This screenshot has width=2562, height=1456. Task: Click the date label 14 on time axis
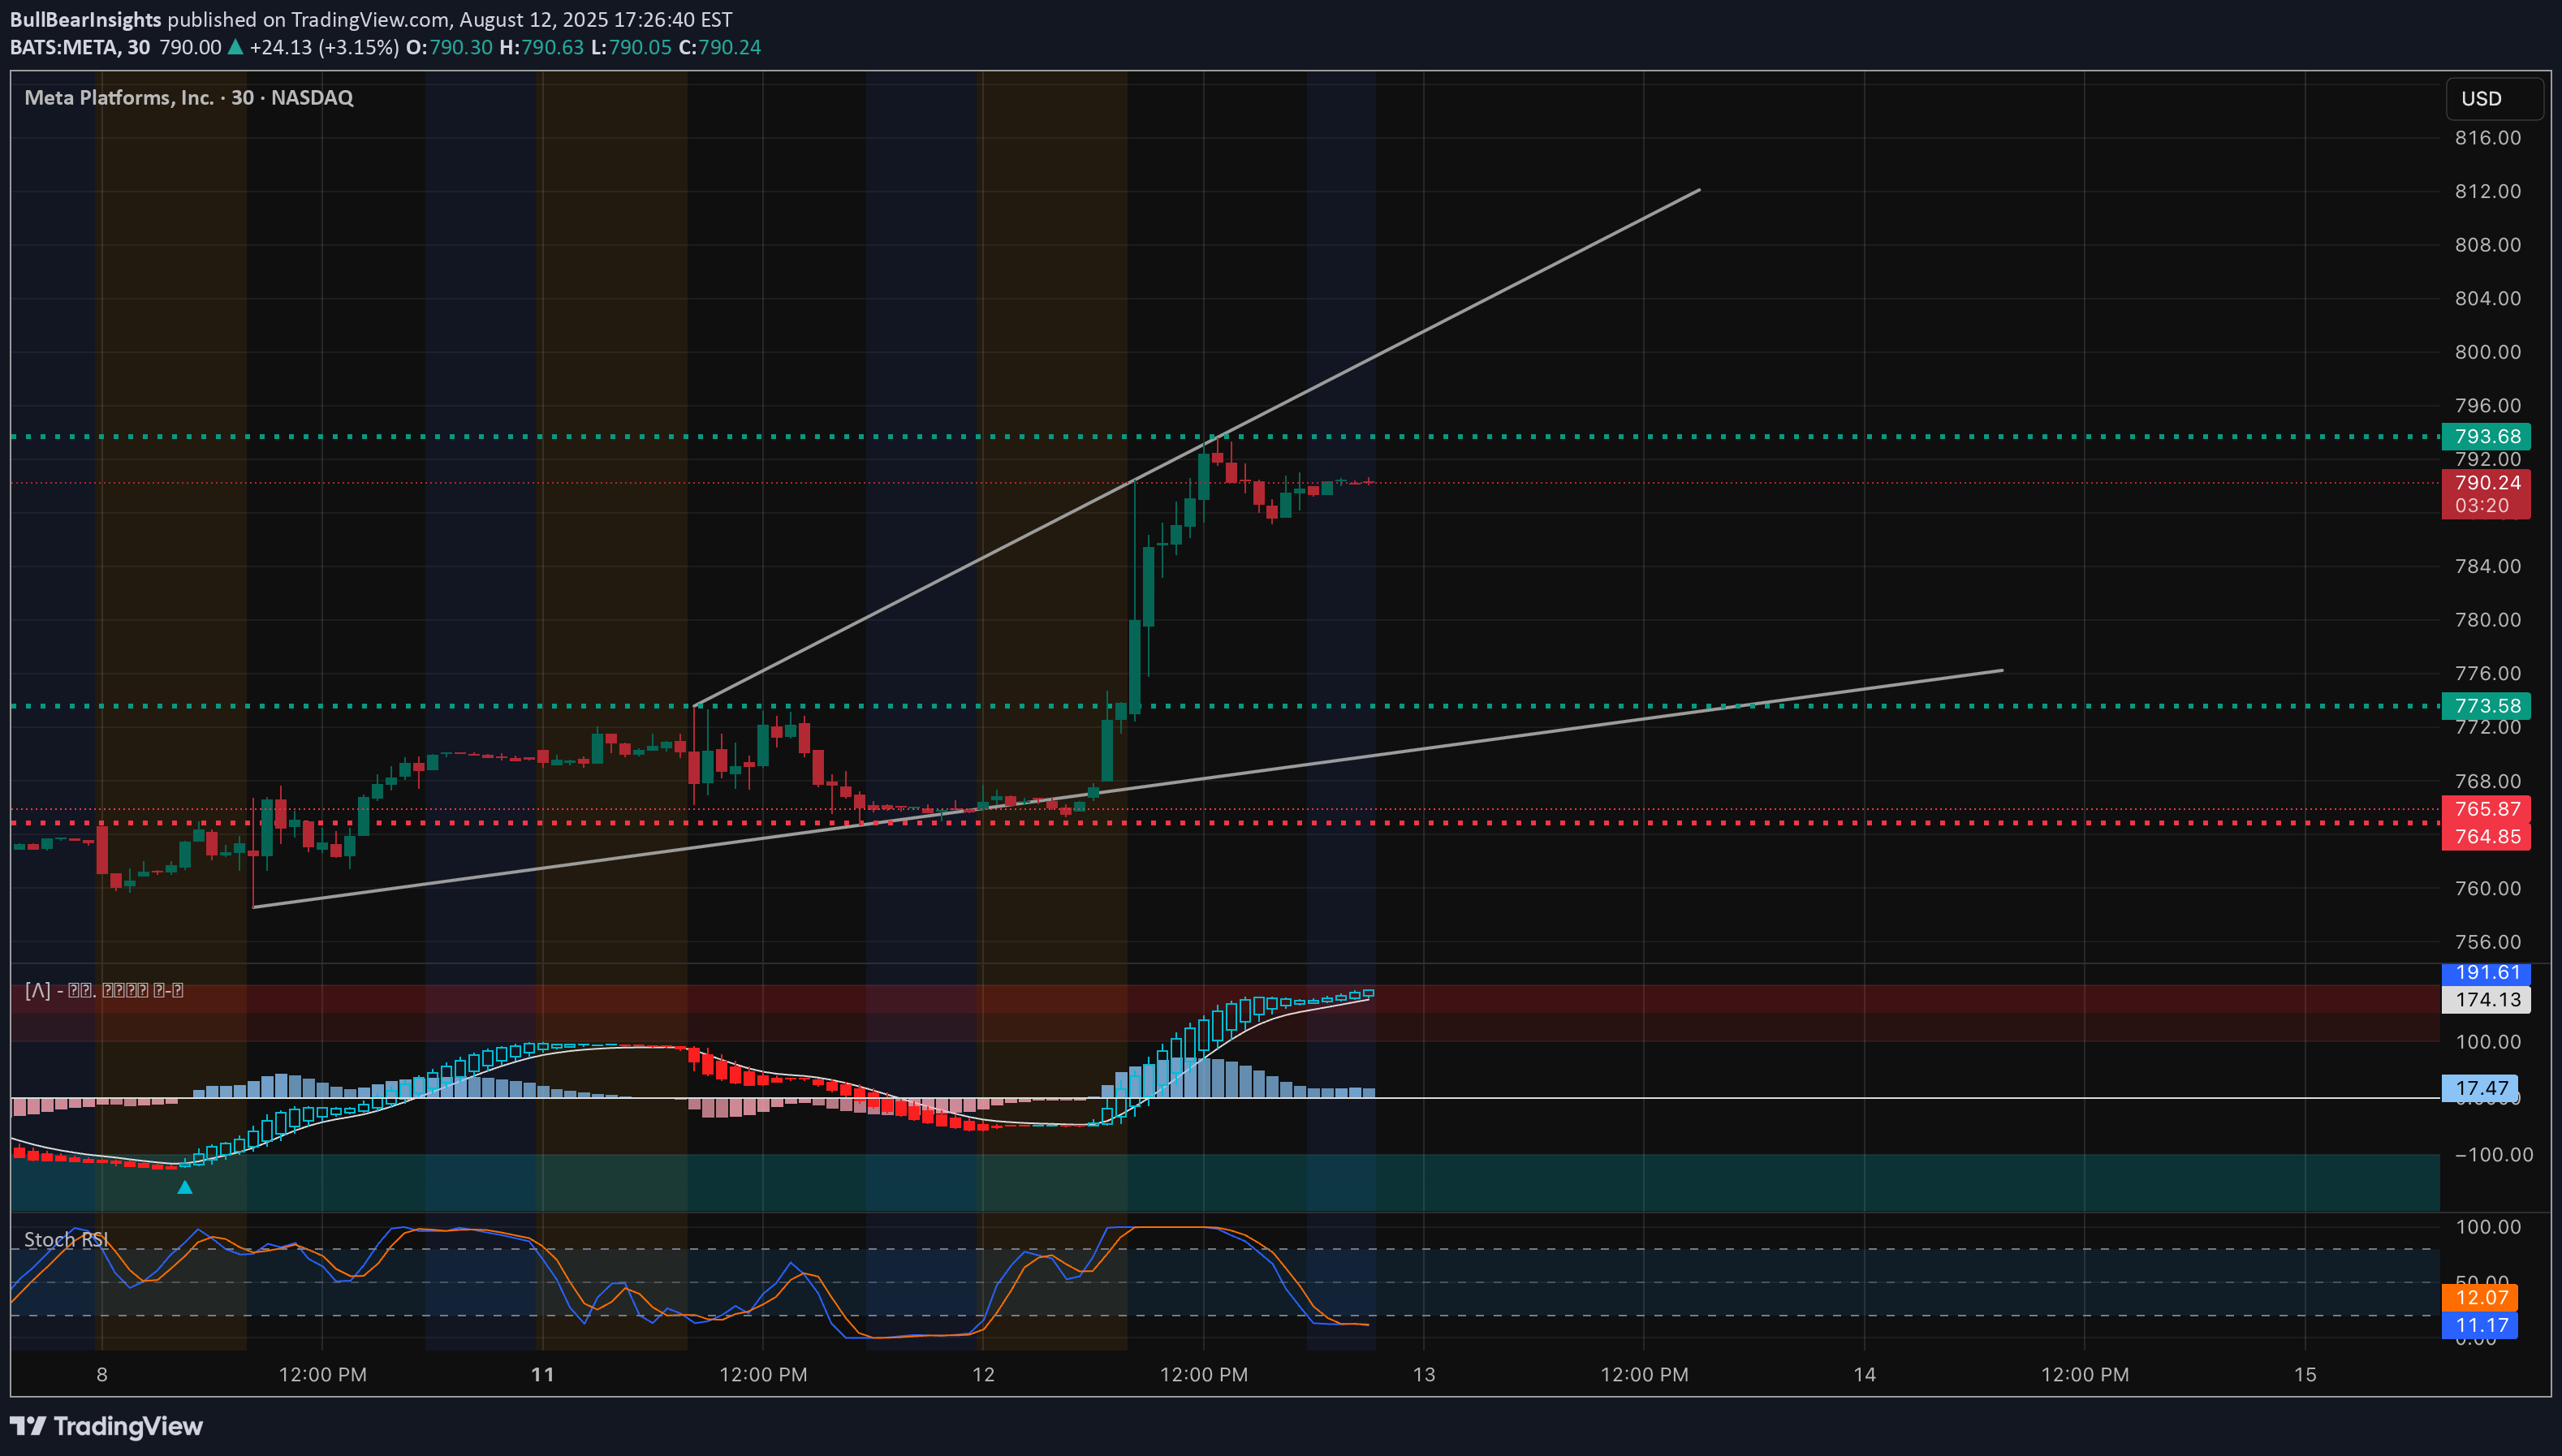(1865, 1374)
